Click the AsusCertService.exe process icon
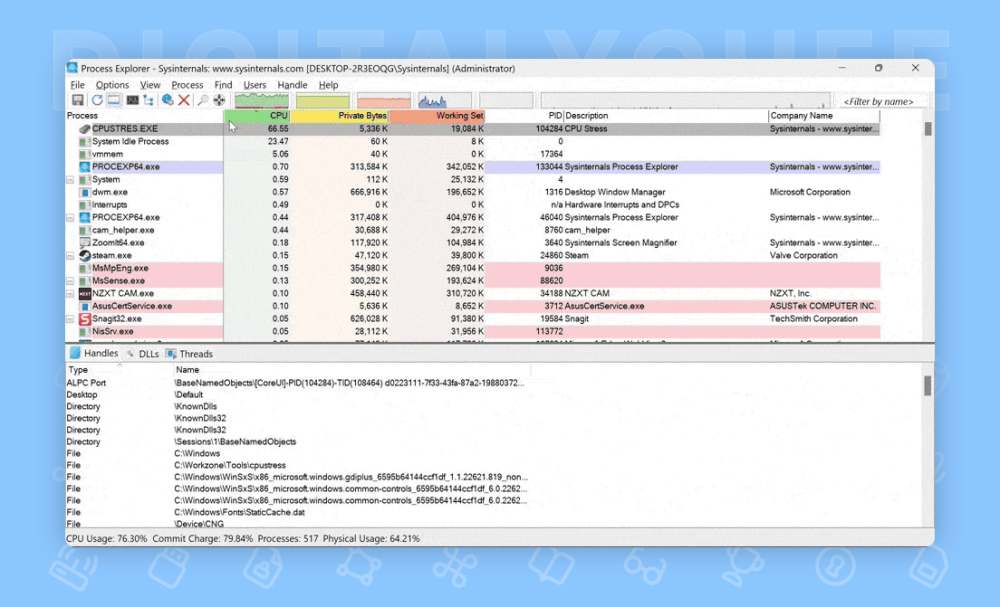 tap(85, 307)
